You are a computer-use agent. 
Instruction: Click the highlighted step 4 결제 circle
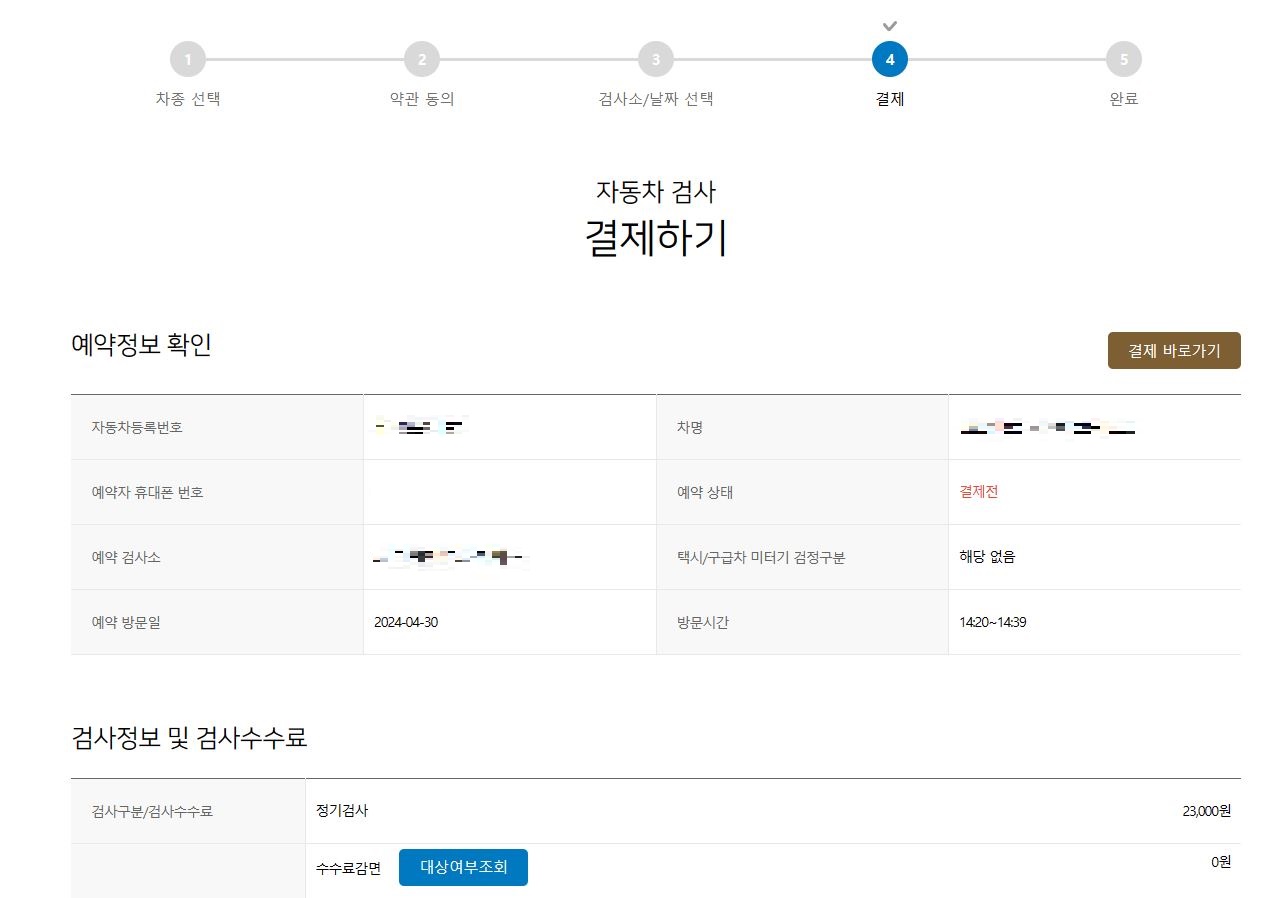click(889, 58)
